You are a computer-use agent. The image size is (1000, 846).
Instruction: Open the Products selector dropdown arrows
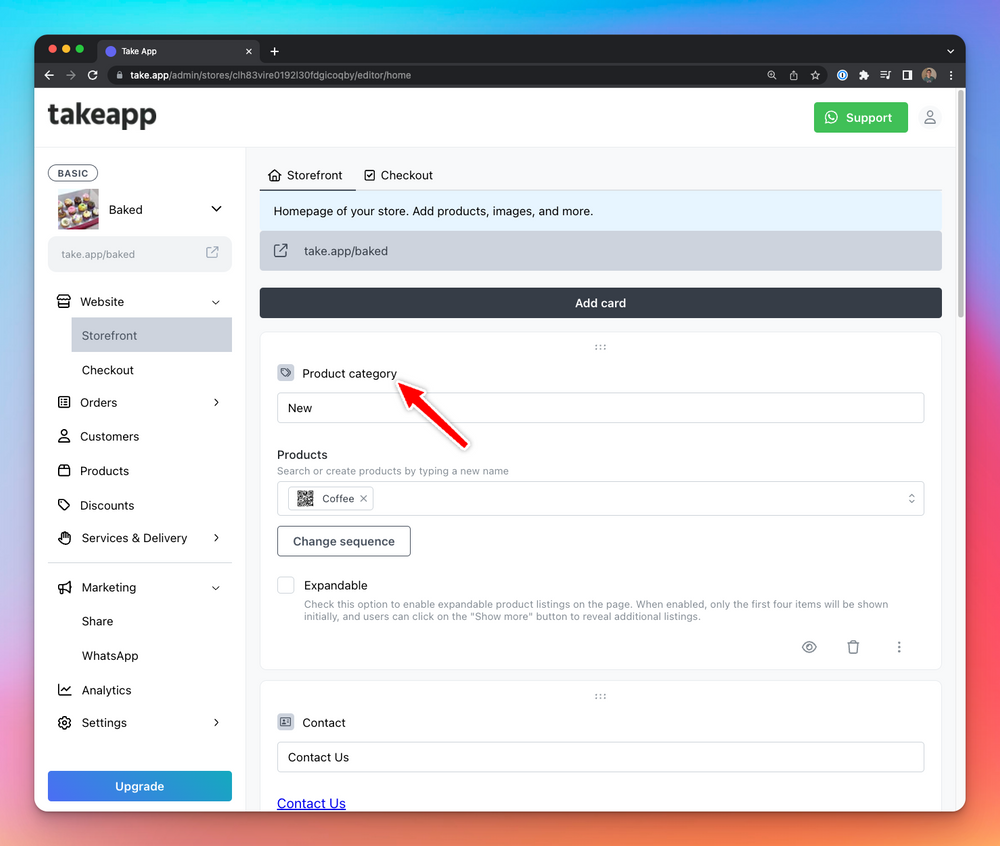tap(911, 499)
